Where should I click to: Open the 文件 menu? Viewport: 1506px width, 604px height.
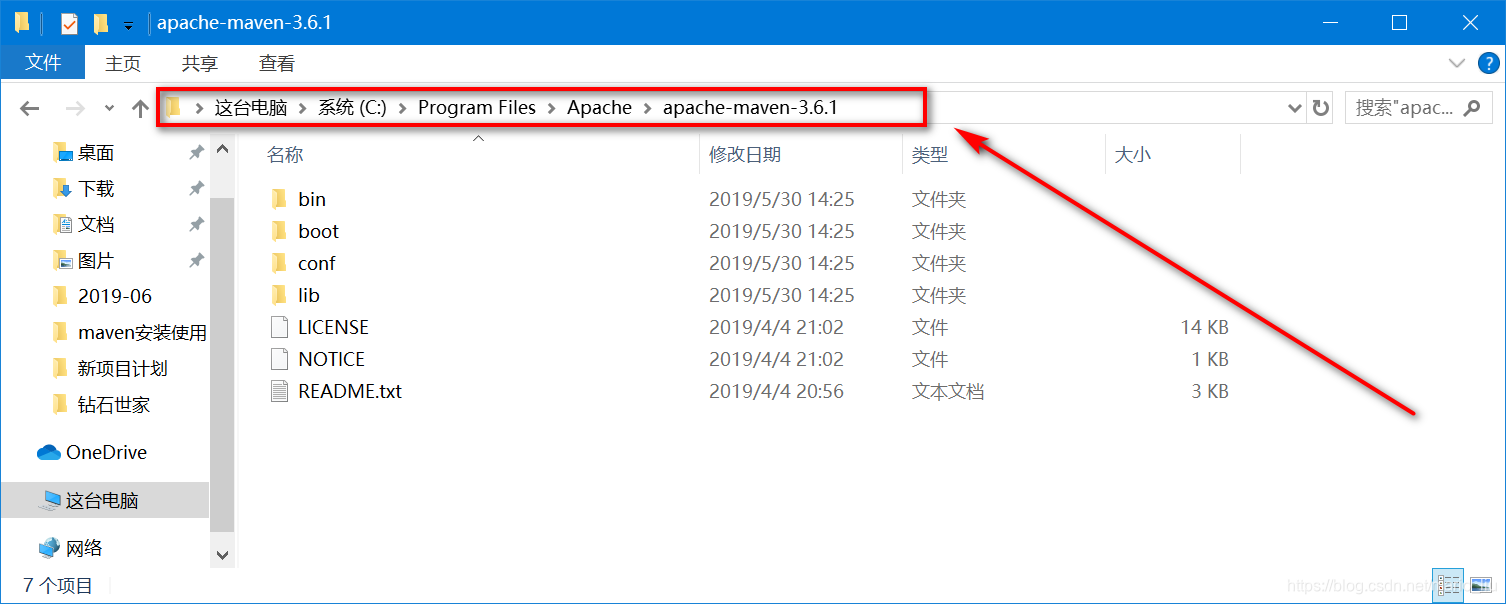point(43,63)
